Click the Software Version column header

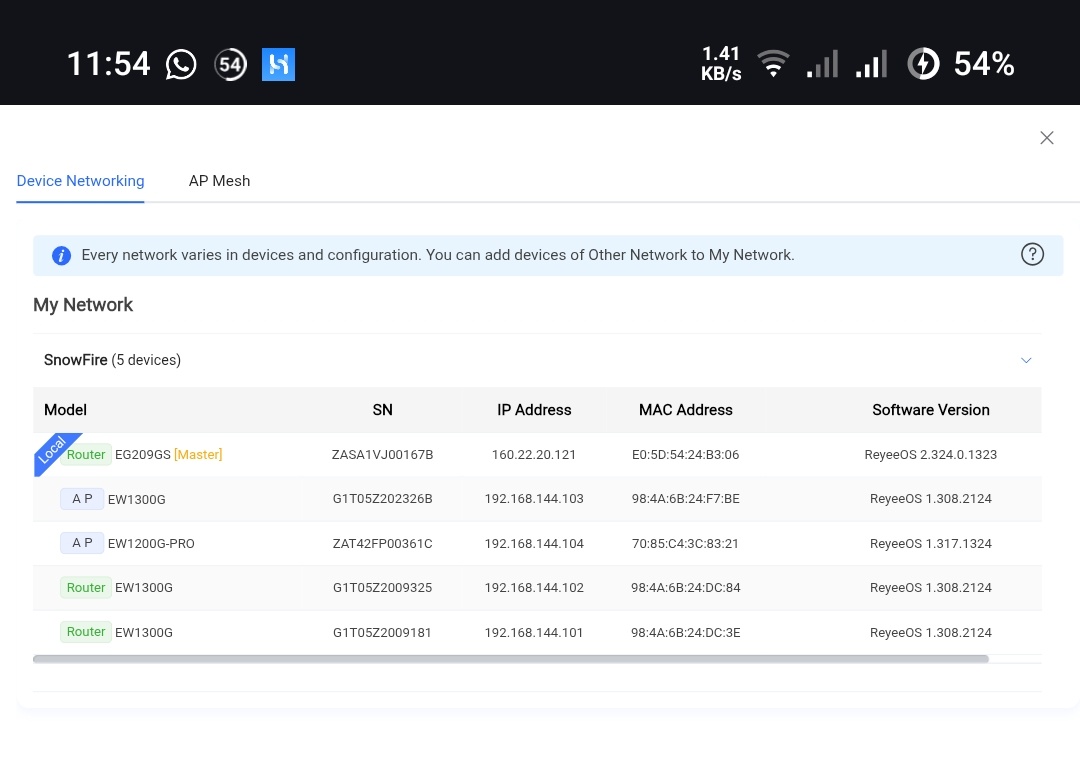pos(931,410)
